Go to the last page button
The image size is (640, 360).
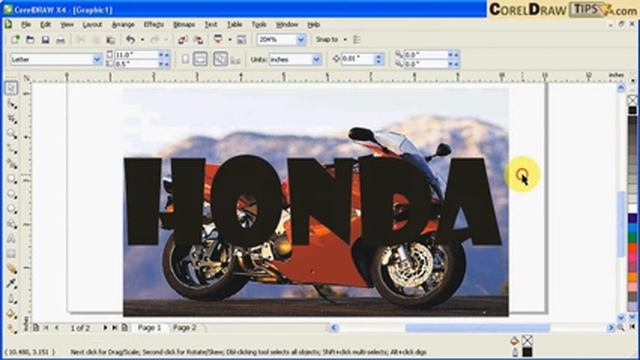coord(115,328)
